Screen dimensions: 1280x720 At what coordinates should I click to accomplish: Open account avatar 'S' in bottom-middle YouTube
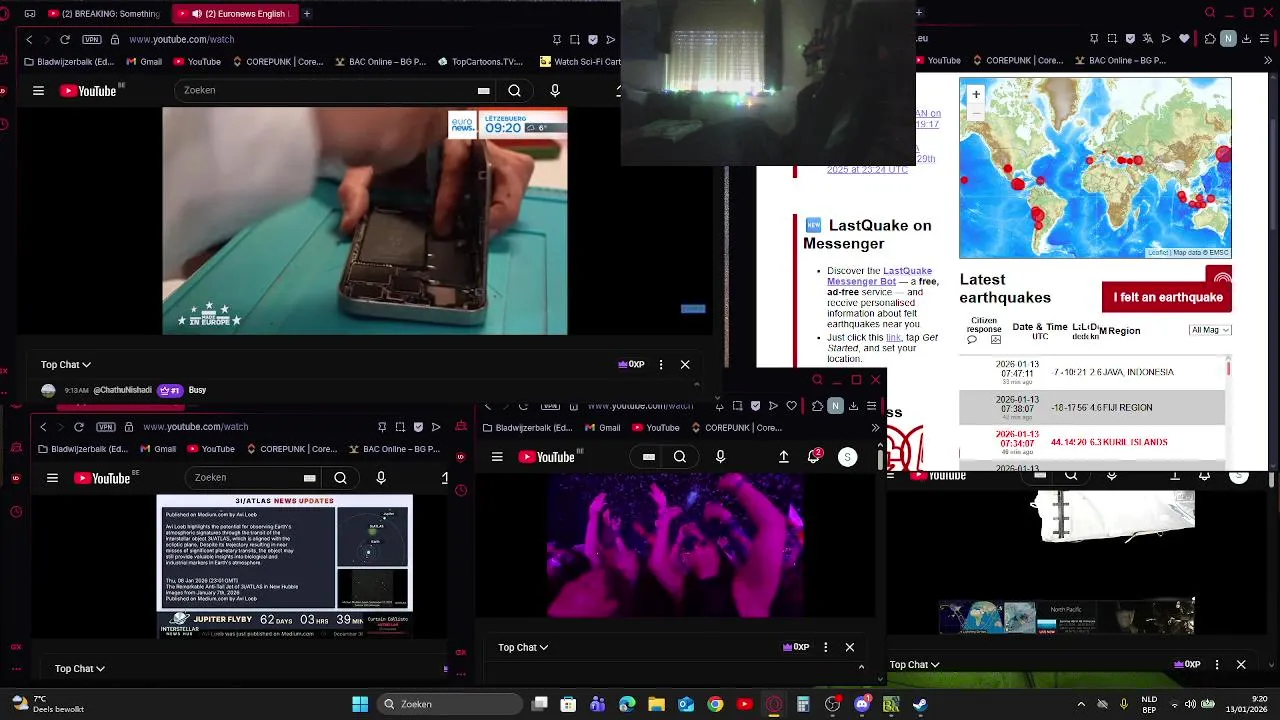tap(847, 457)
